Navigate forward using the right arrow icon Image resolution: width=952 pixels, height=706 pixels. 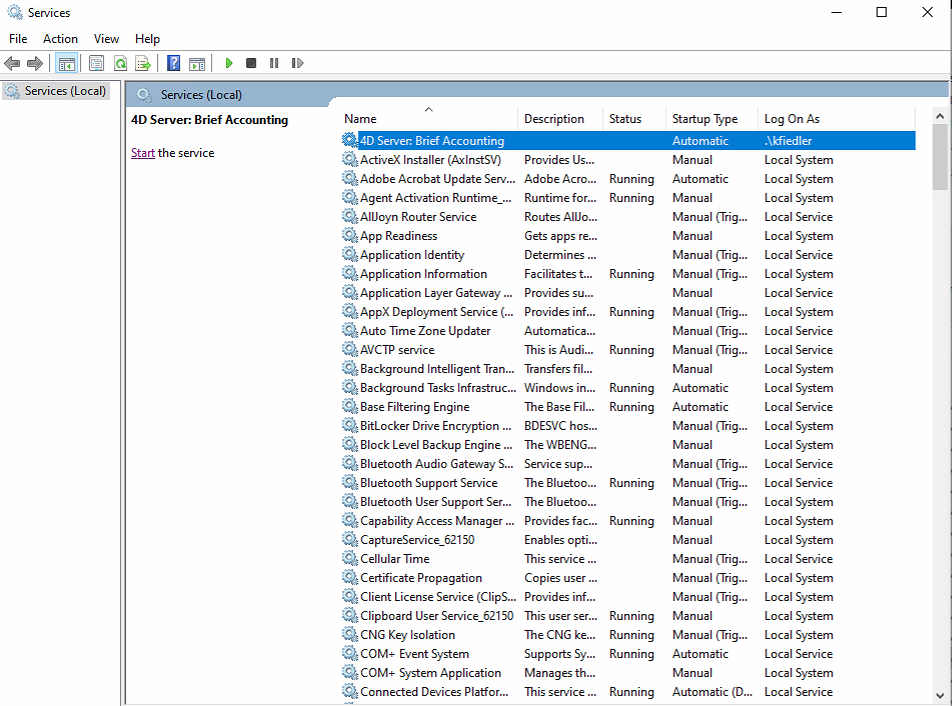[36, 62]
